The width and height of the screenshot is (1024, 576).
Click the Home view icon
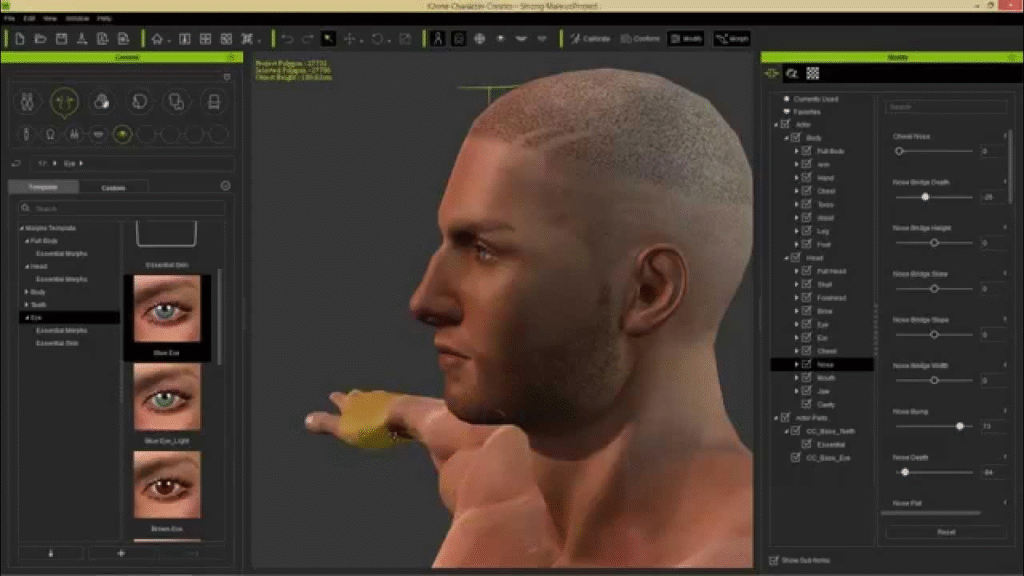tap(157, 39)
